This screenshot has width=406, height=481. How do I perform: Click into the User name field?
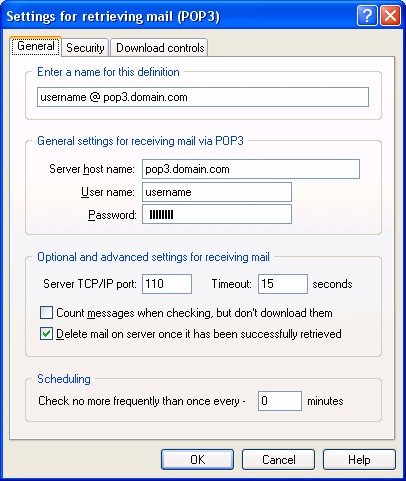pos(217,192)
